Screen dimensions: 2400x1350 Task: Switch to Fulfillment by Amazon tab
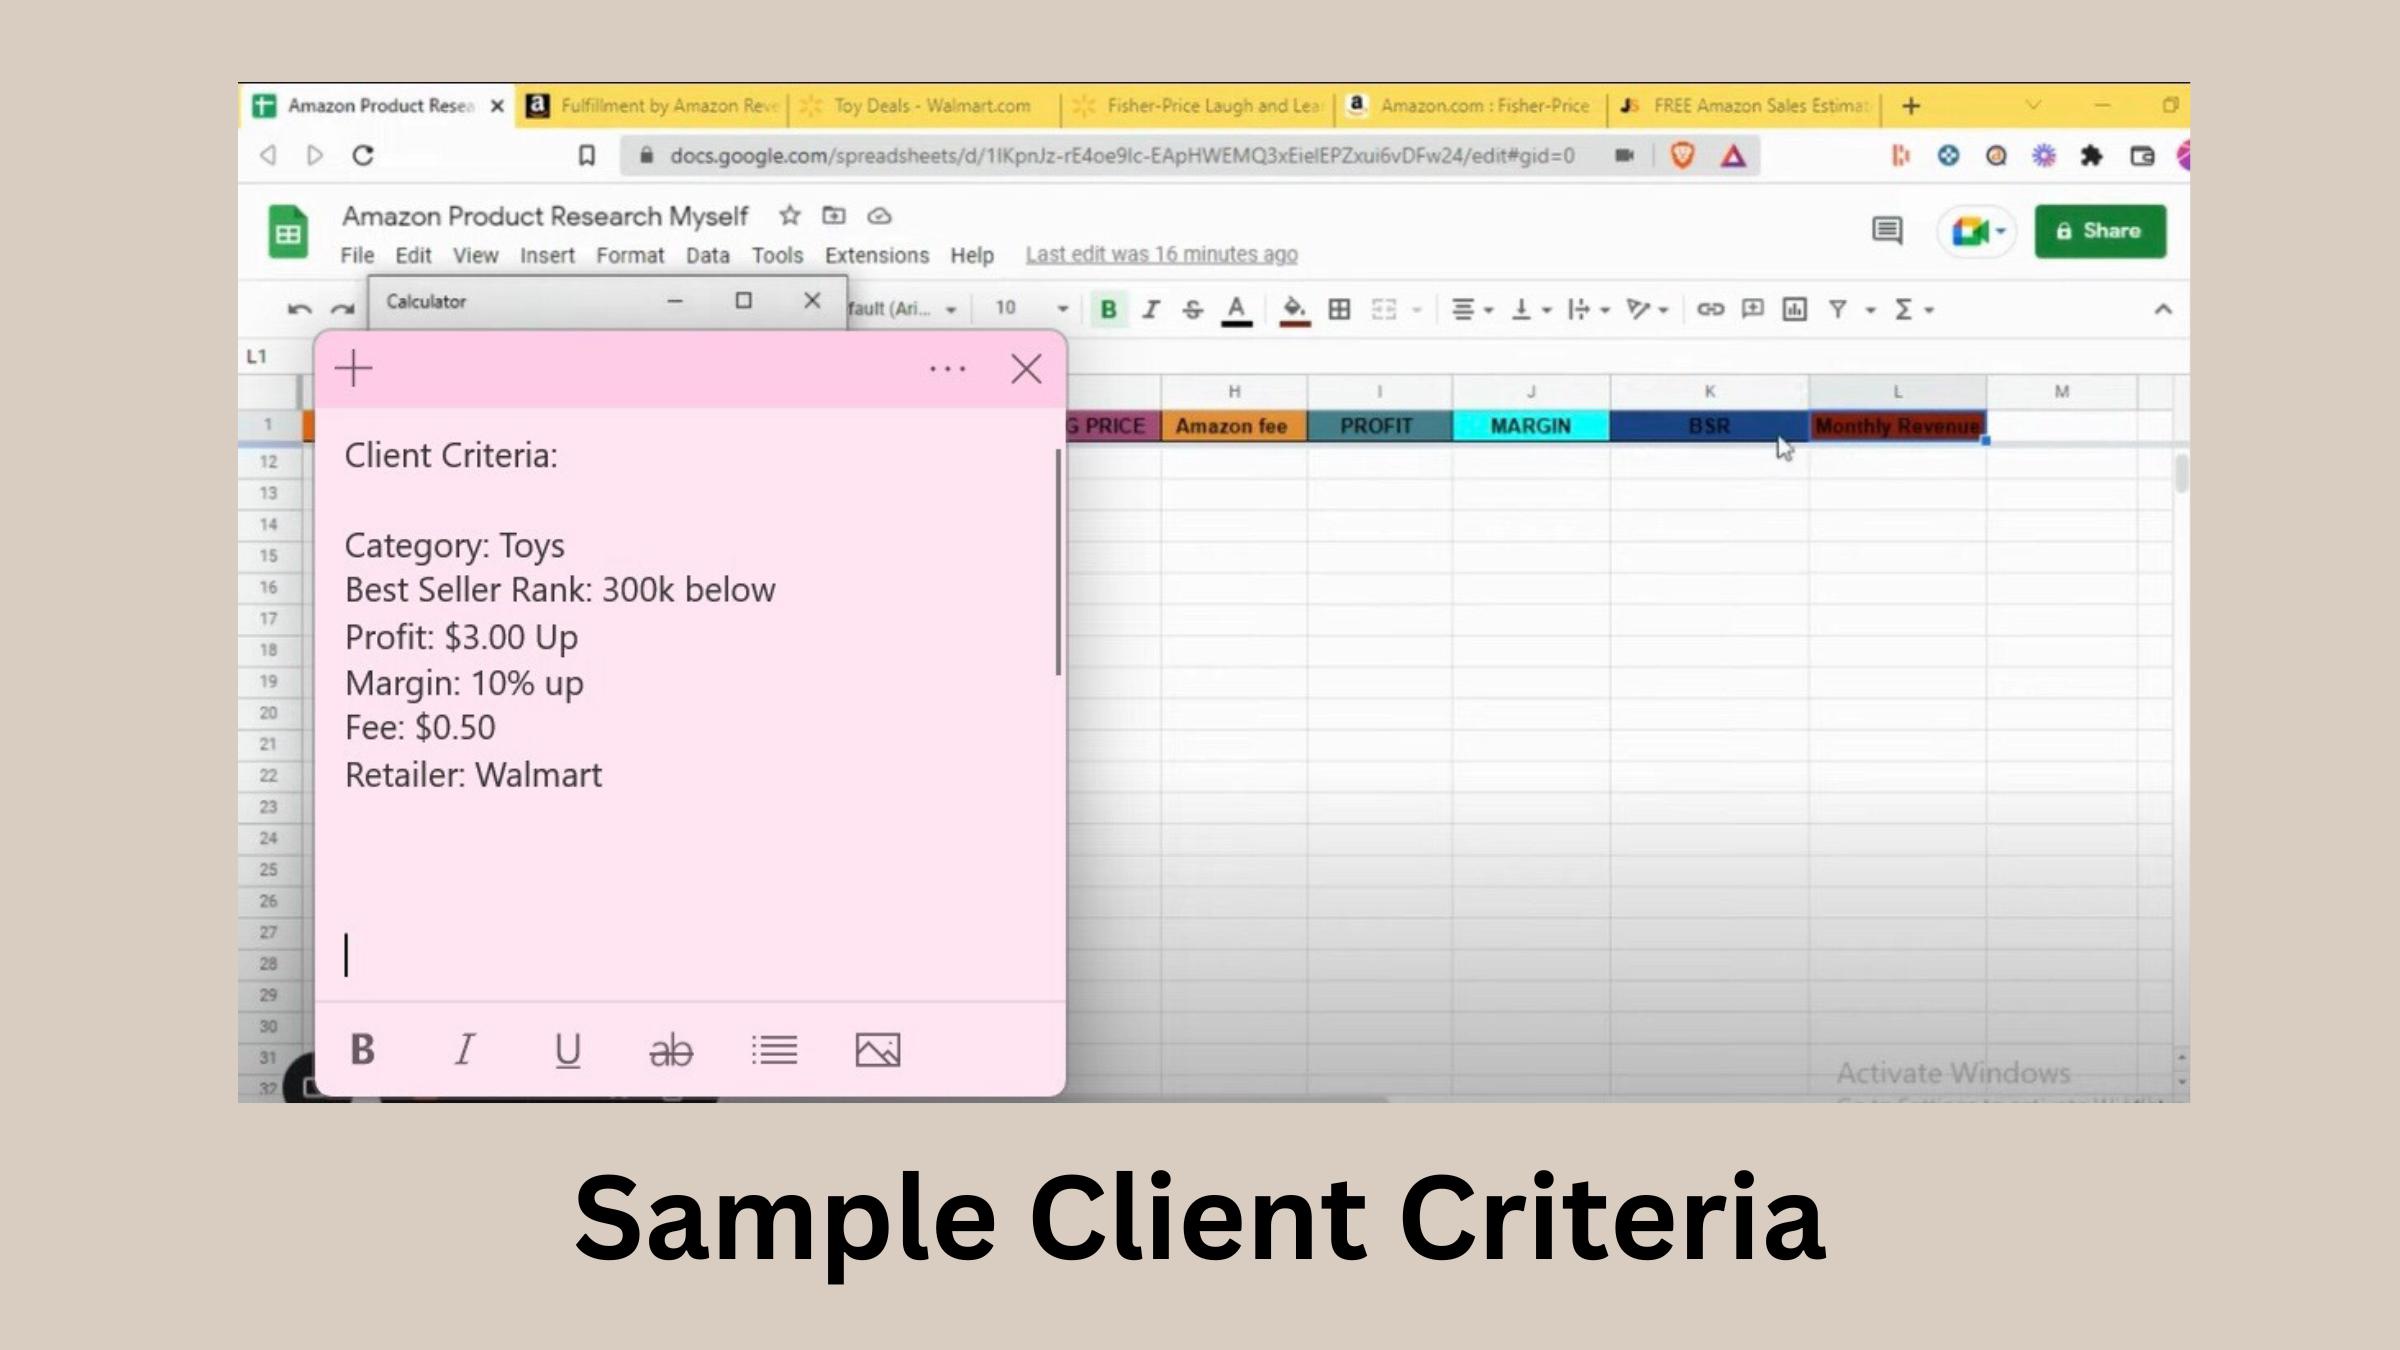tap(651, 105)
